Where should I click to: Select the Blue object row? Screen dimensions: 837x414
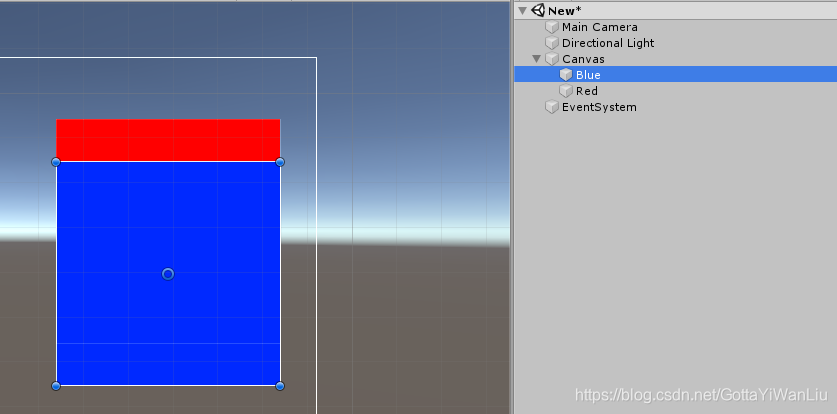pos(675,74)
